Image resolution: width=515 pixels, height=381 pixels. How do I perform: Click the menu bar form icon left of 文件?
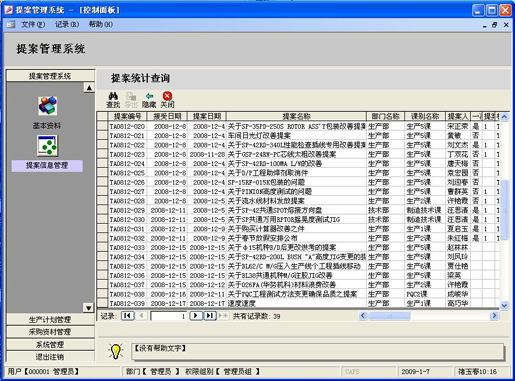point(11,24)
